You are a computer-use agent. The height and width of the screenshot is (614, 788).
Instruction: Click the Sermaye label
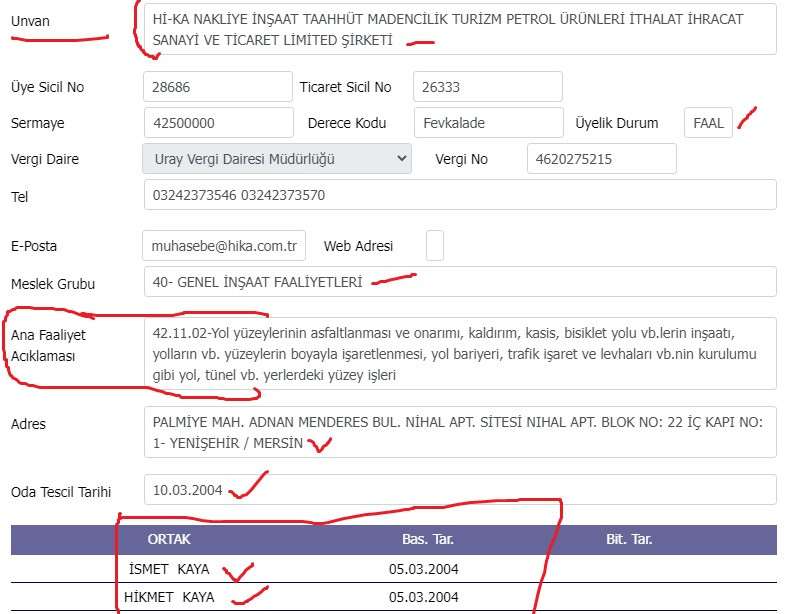tap(38, 123)
